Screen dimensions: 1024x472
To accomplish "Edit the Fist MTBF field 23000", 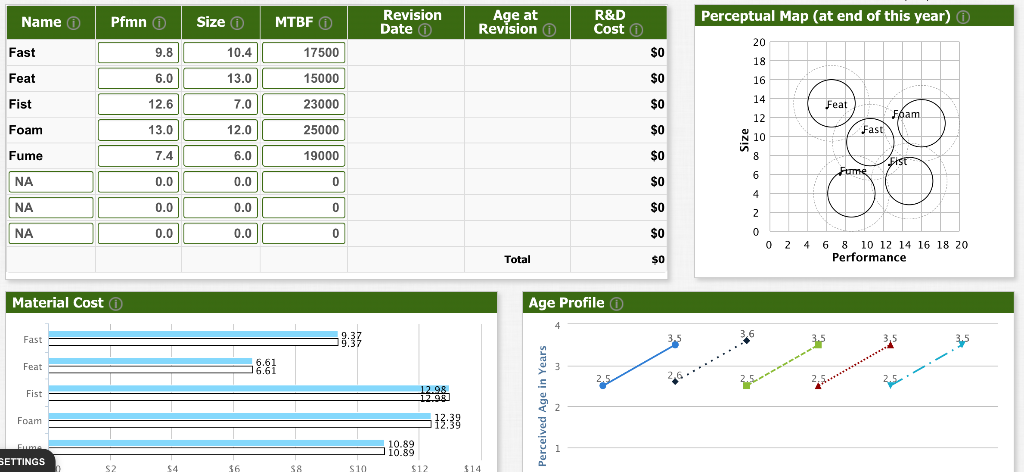I will 303,104.
